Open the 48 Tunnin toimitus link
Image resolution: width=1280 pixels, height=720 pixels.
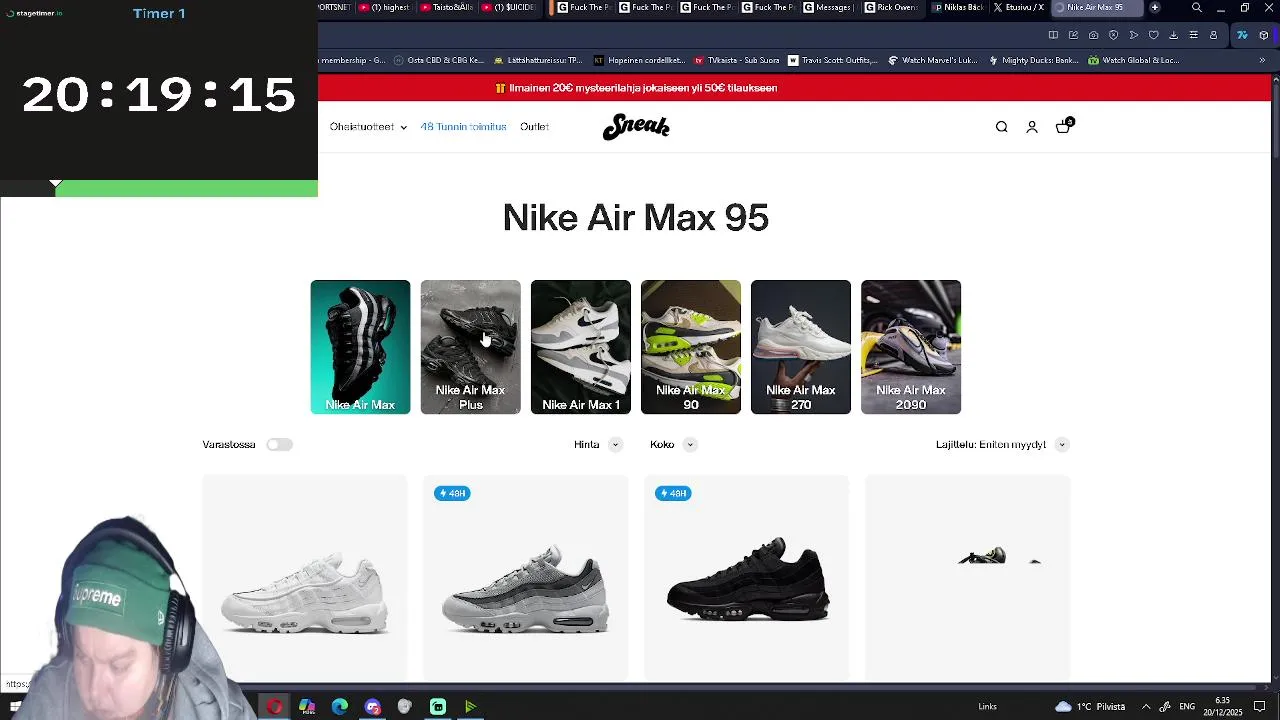[x=463, y=127]
